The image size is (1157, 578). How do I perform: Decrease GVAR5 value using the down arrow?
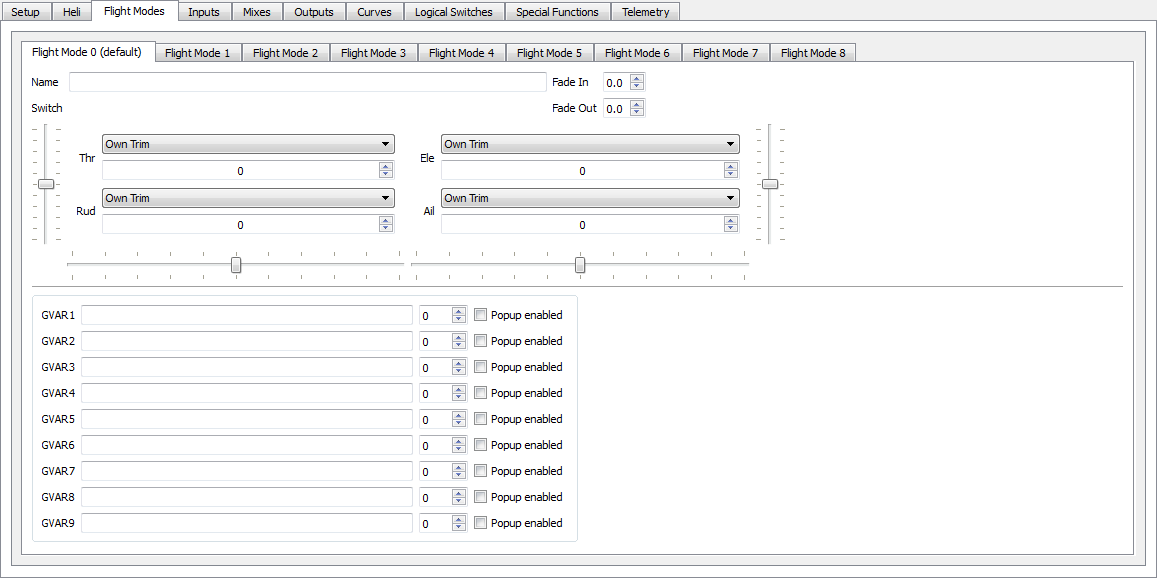(x=459, y=423)
